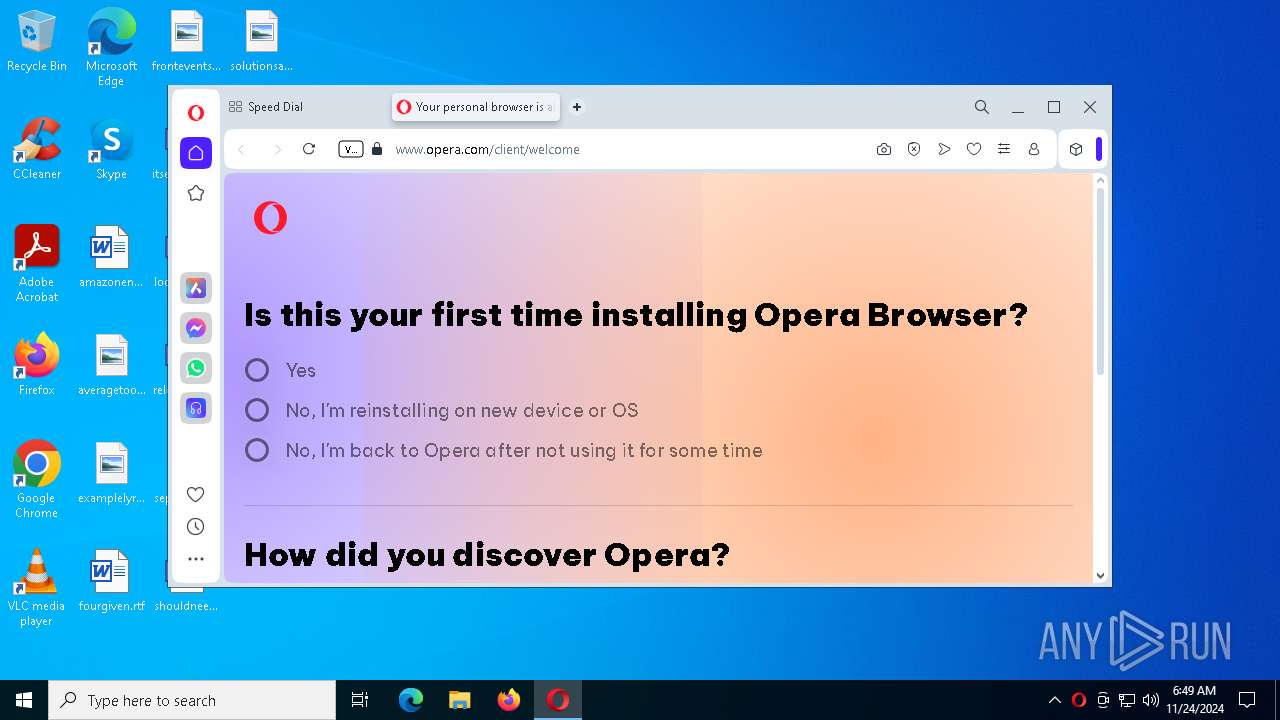The width and height of the screenshot is (1280, 720).
Task: Click the taskbar search box
Action: 192,700
